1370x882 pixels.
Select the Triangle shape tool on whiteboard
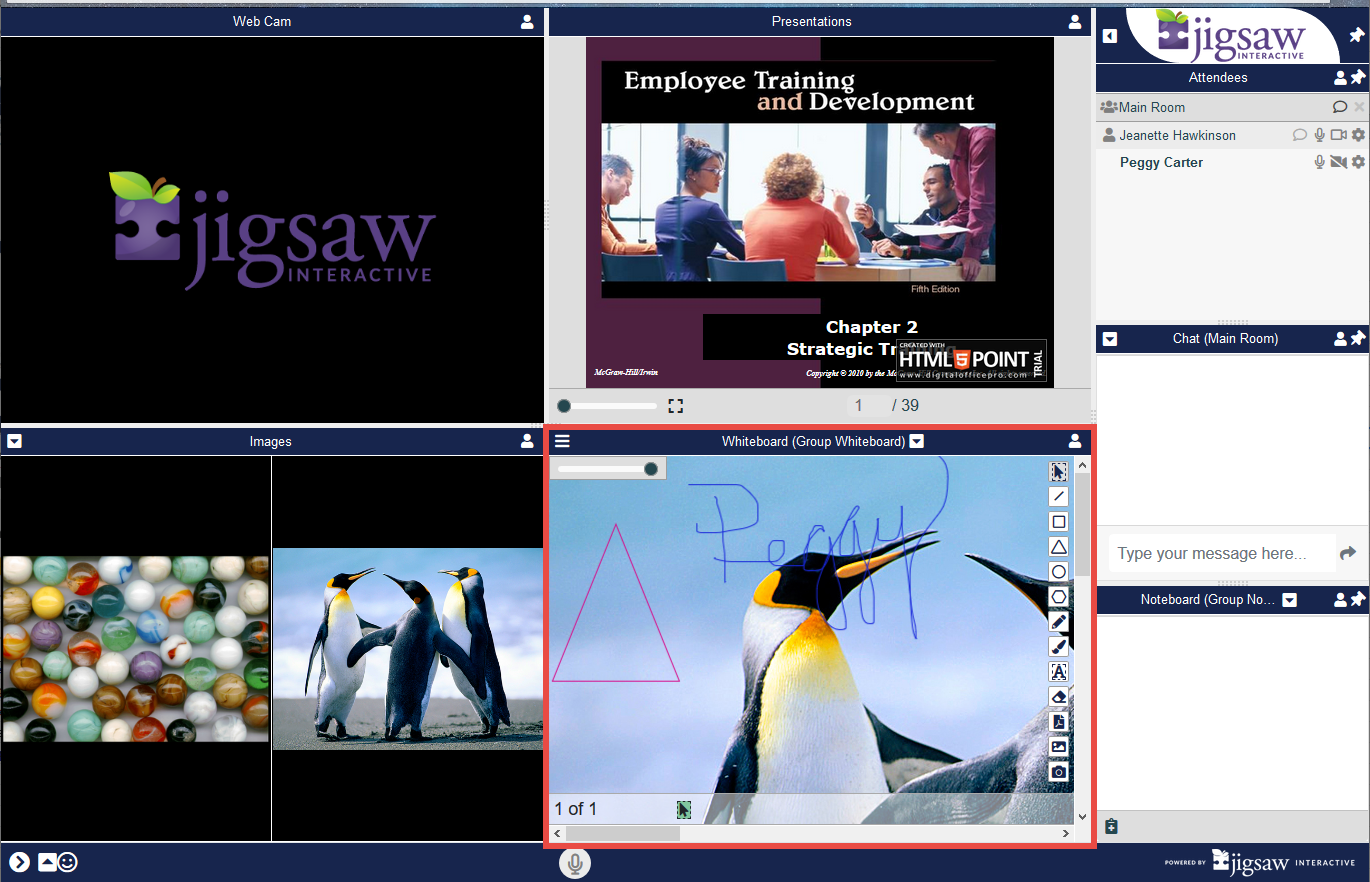[x=1058, y=546]
